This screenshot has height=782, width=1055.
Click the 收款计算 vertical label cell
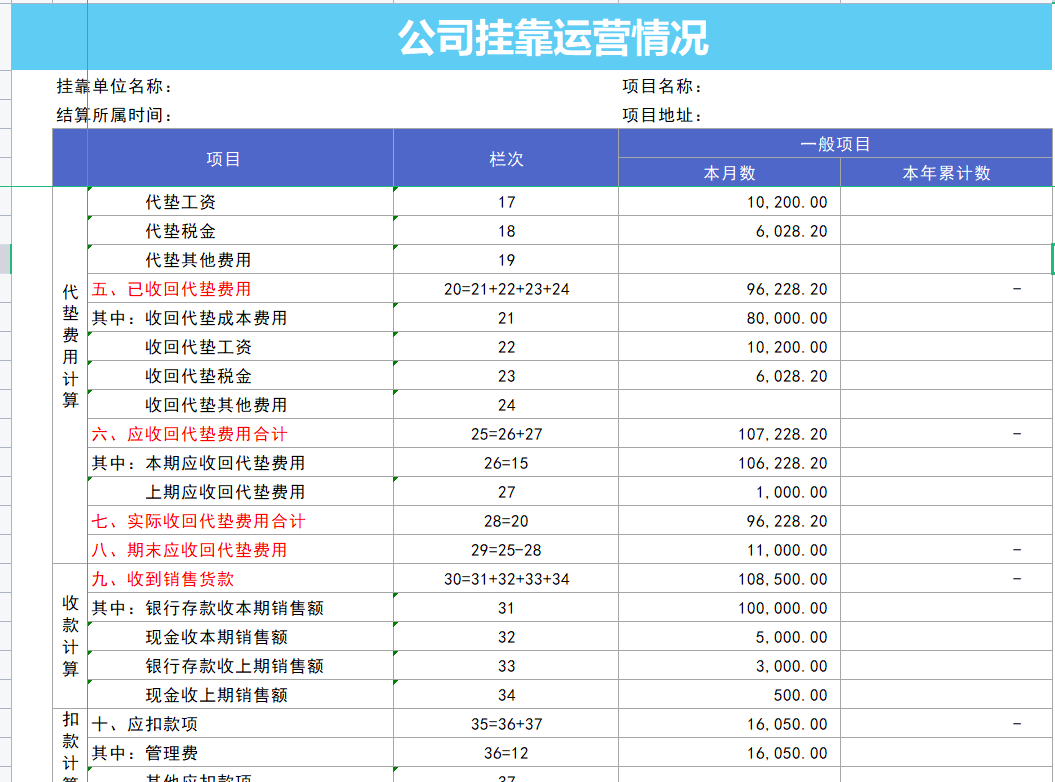click(x=69, y=635)
